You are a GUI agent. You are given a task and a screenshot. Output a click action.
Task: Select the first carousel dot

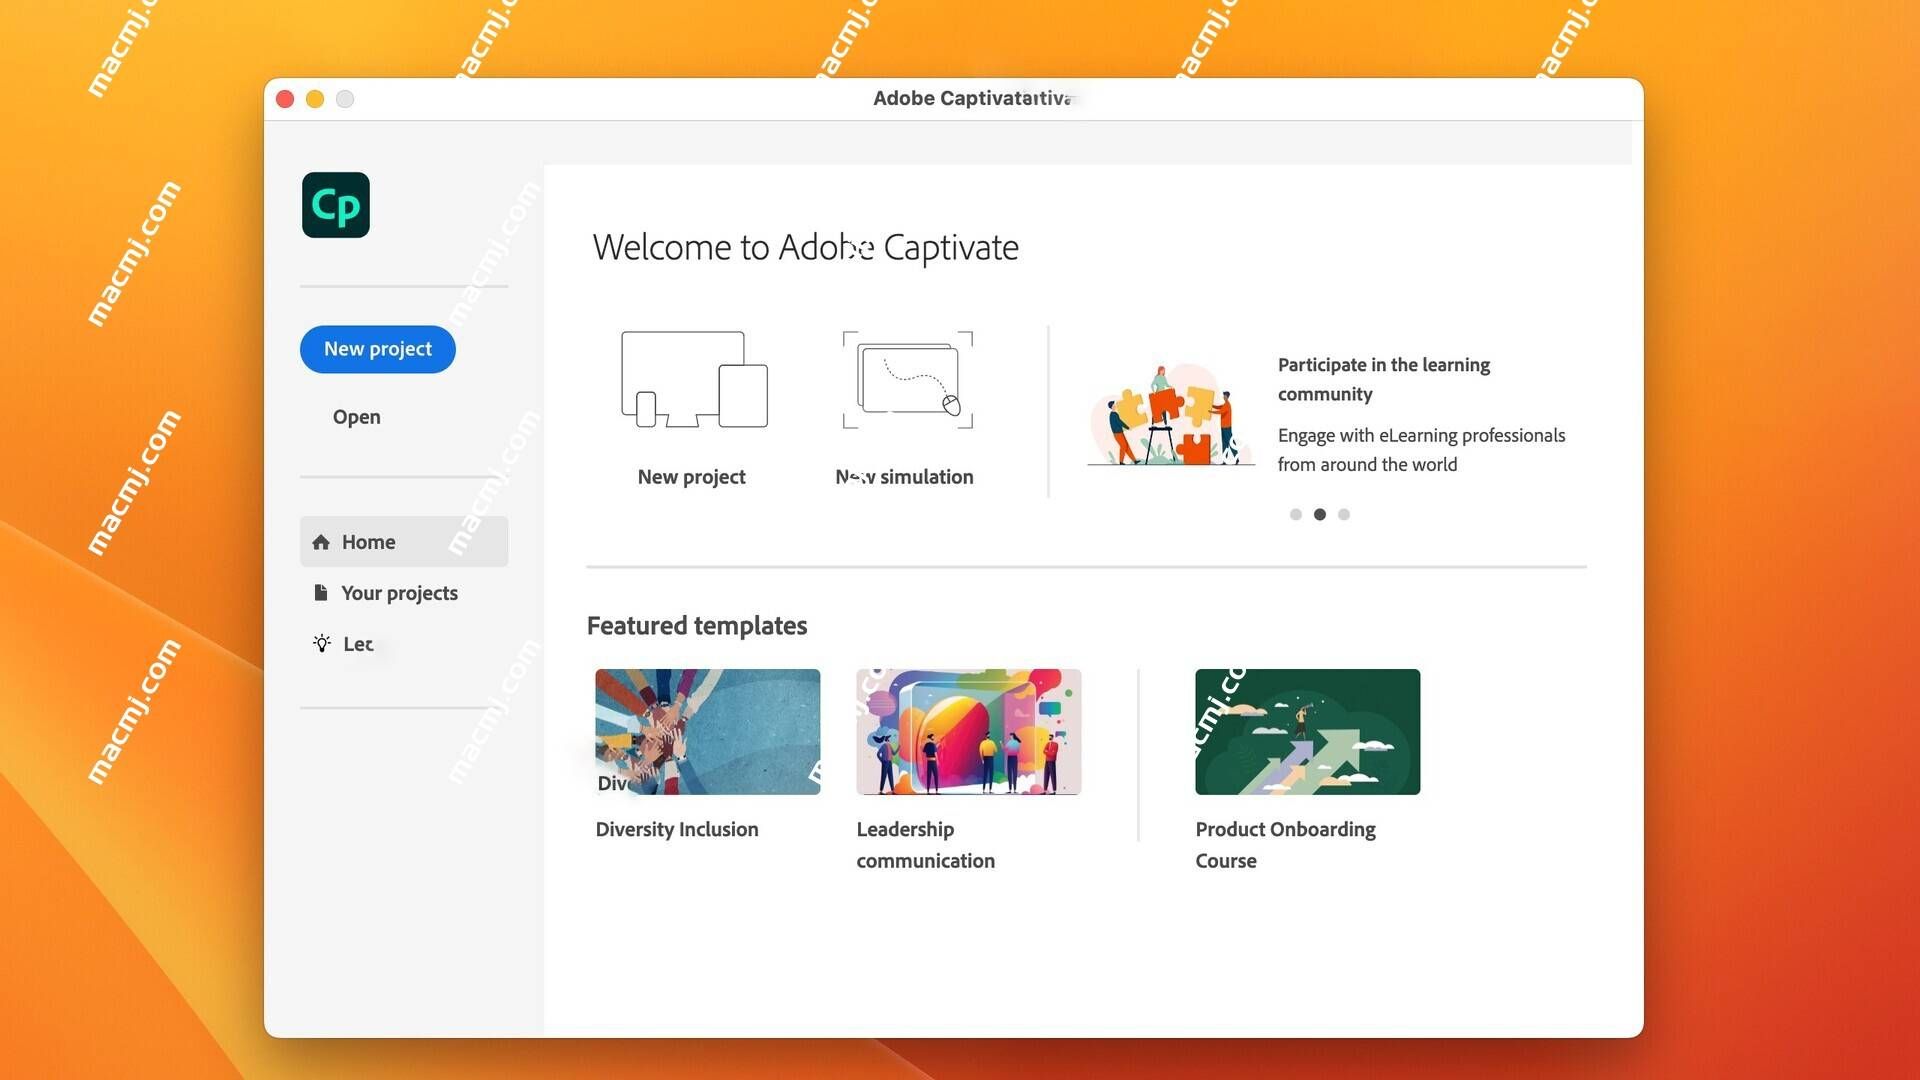1296,514
